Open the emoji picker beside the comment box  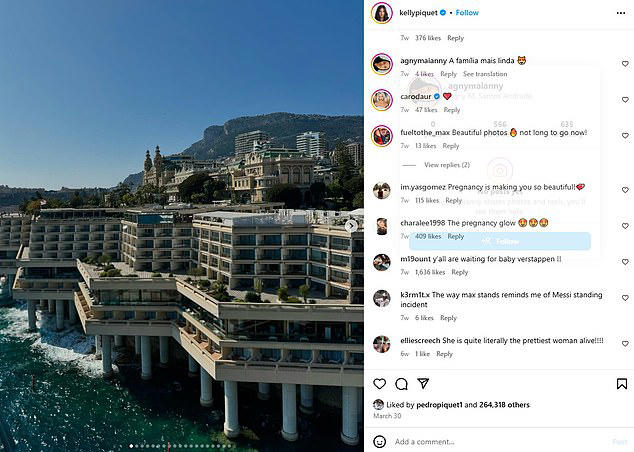pos(380,441)
